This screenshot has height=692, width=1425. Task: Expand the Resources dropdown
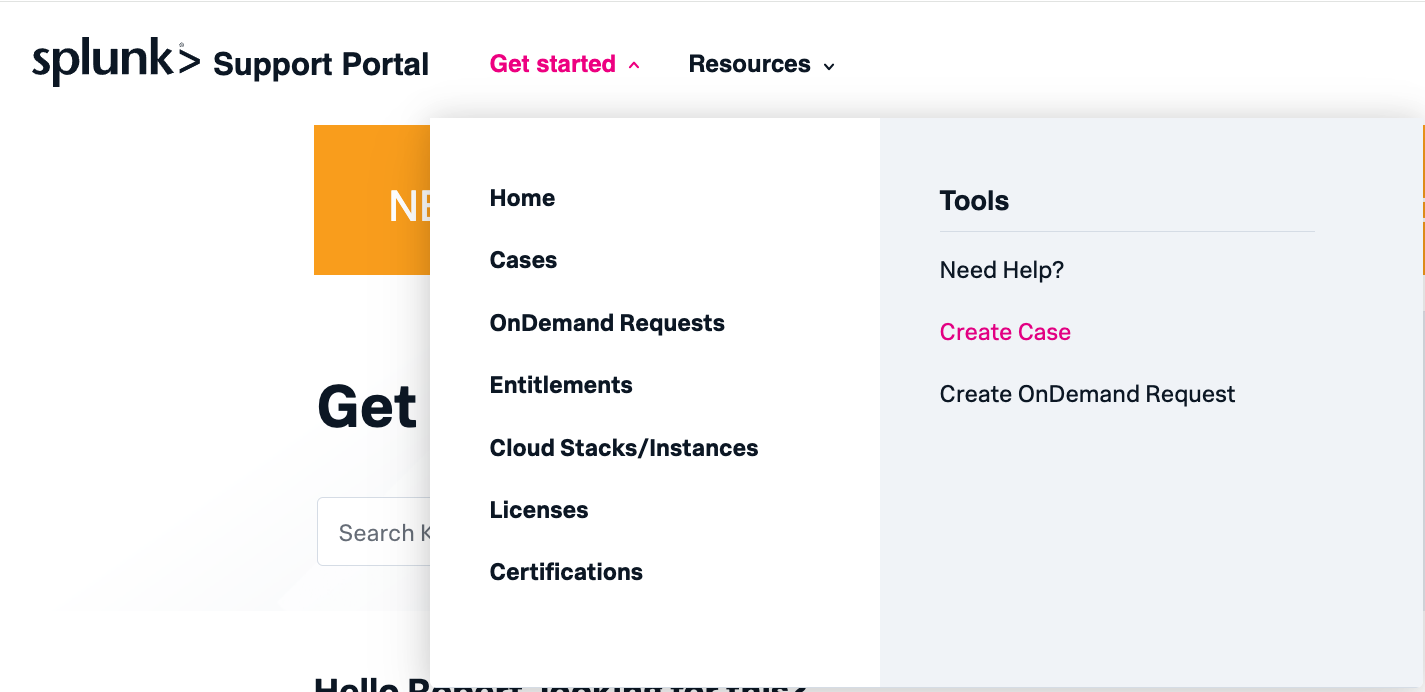coord(828,65)
